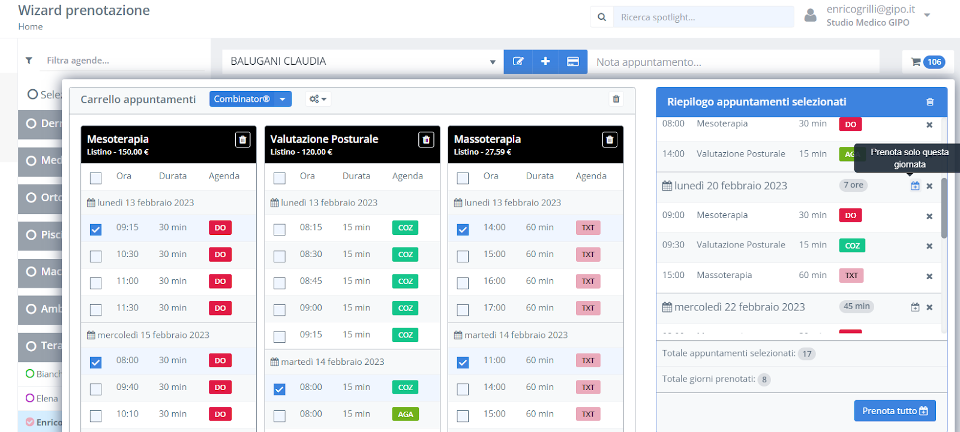This screenshot has height=432, width=960.
Task: Open the Combinator dropdown
Action: tap(250, 99)
